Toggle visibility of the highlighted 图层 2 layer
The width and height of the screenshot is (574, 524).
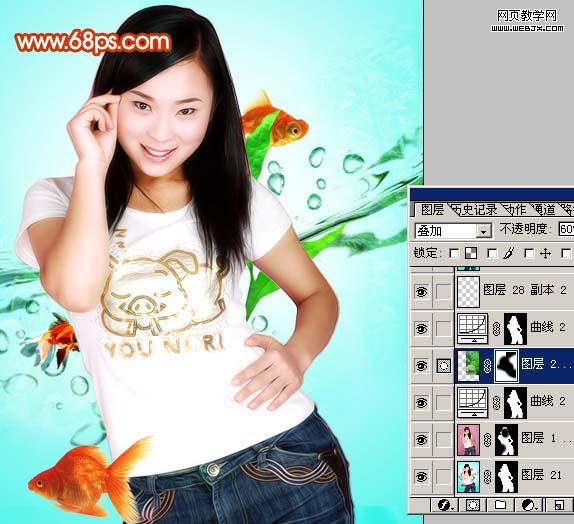pos(421,366)
